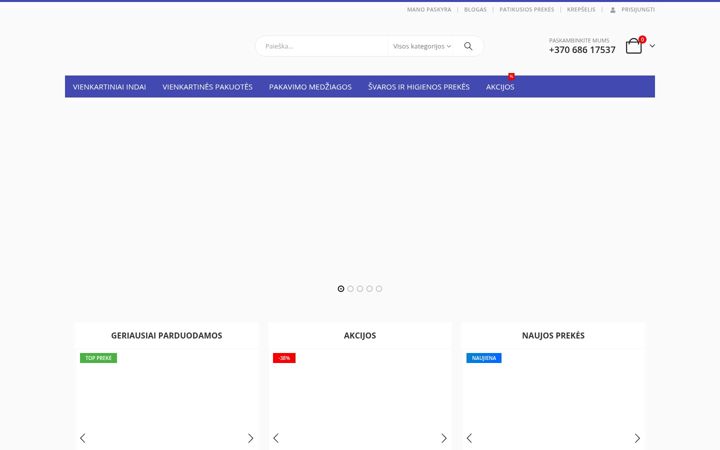Click the Paskambinkite mums label
720x450 pixels.
579,40
